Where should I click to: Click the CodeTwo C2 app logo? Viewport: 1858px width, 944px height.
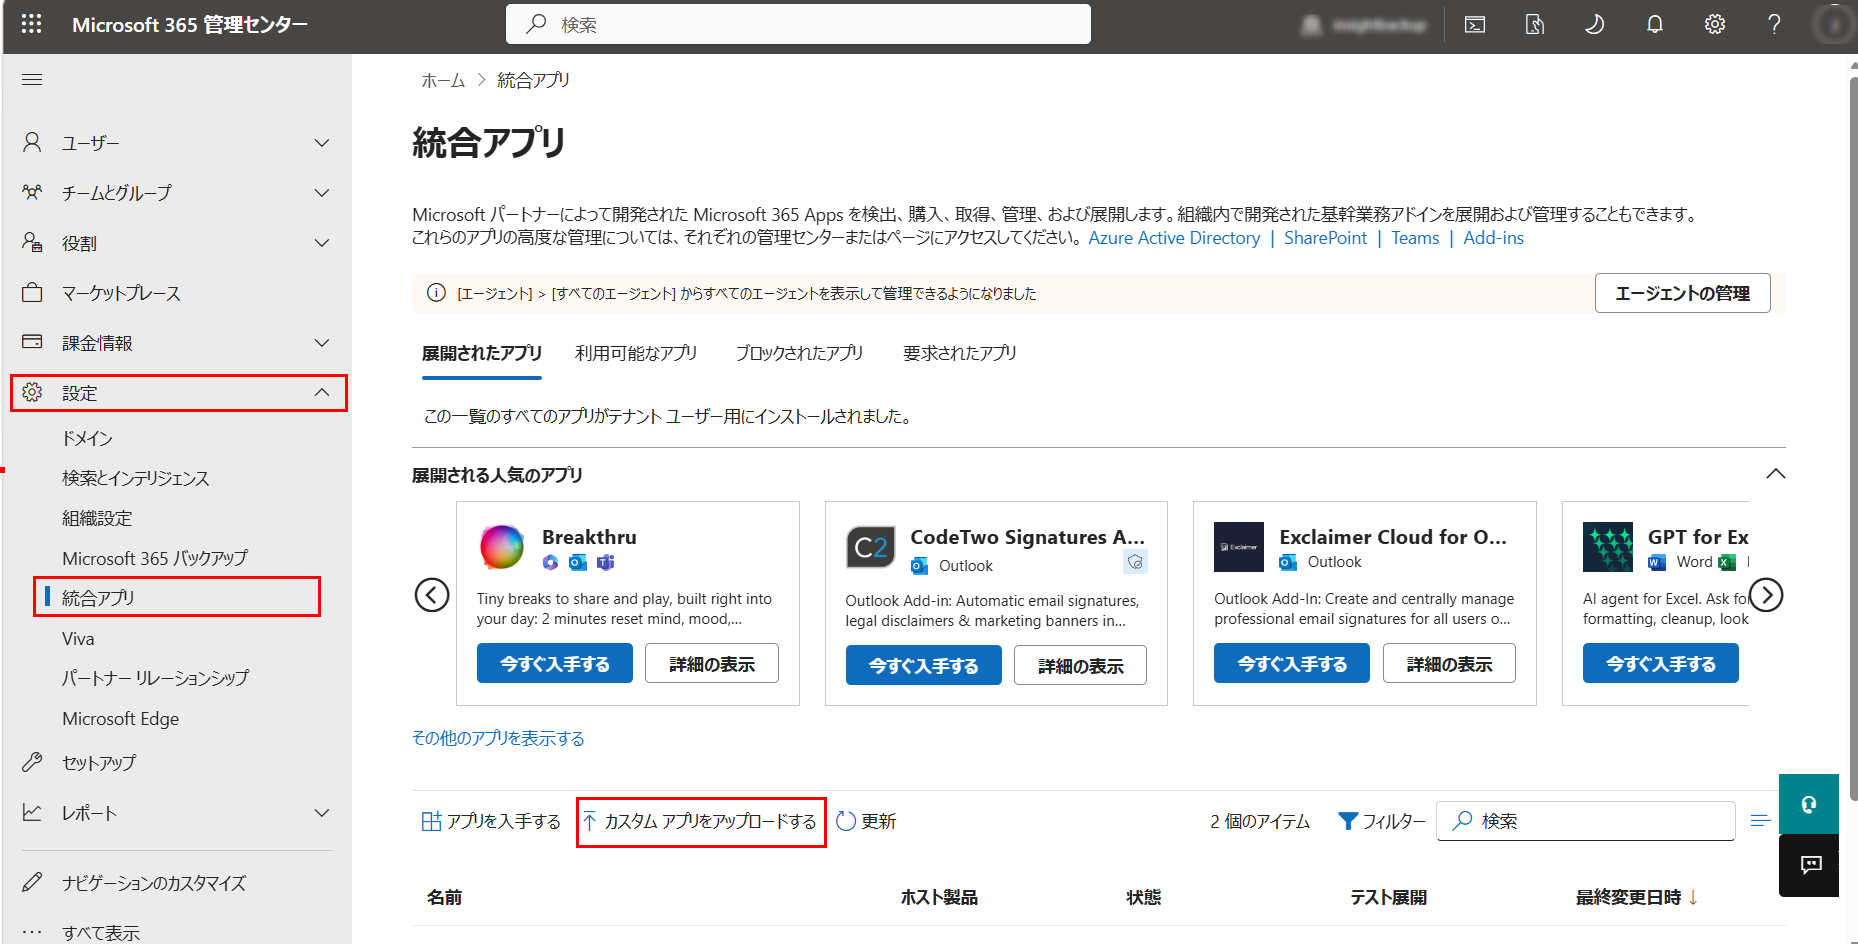pos(870,547)
